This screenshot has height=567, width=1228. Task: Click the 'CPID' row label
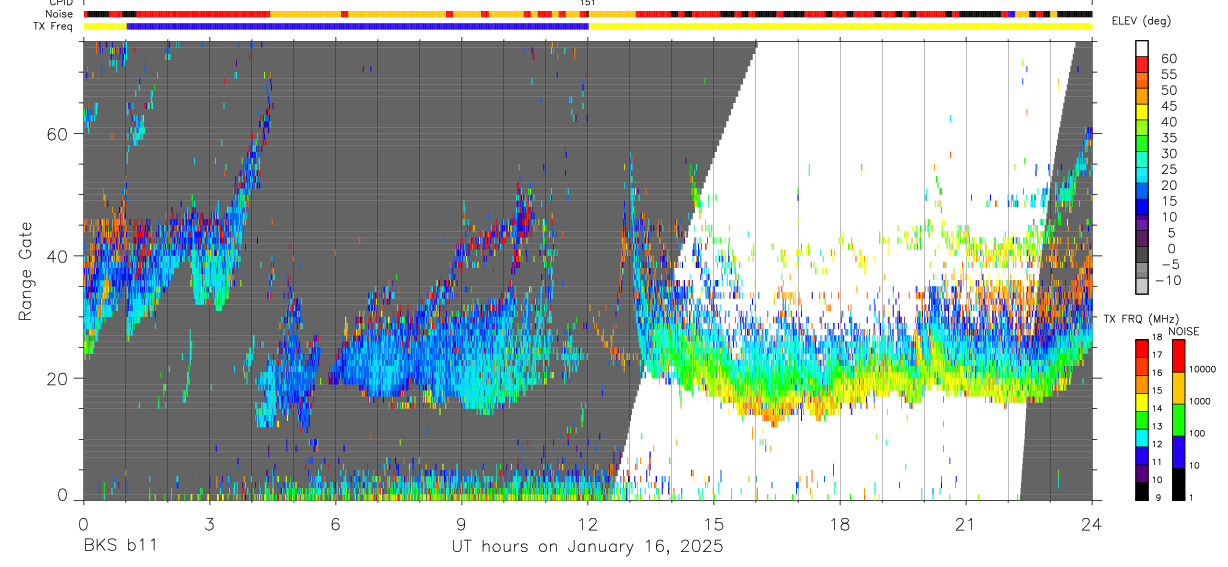click(x=62, y=3)
